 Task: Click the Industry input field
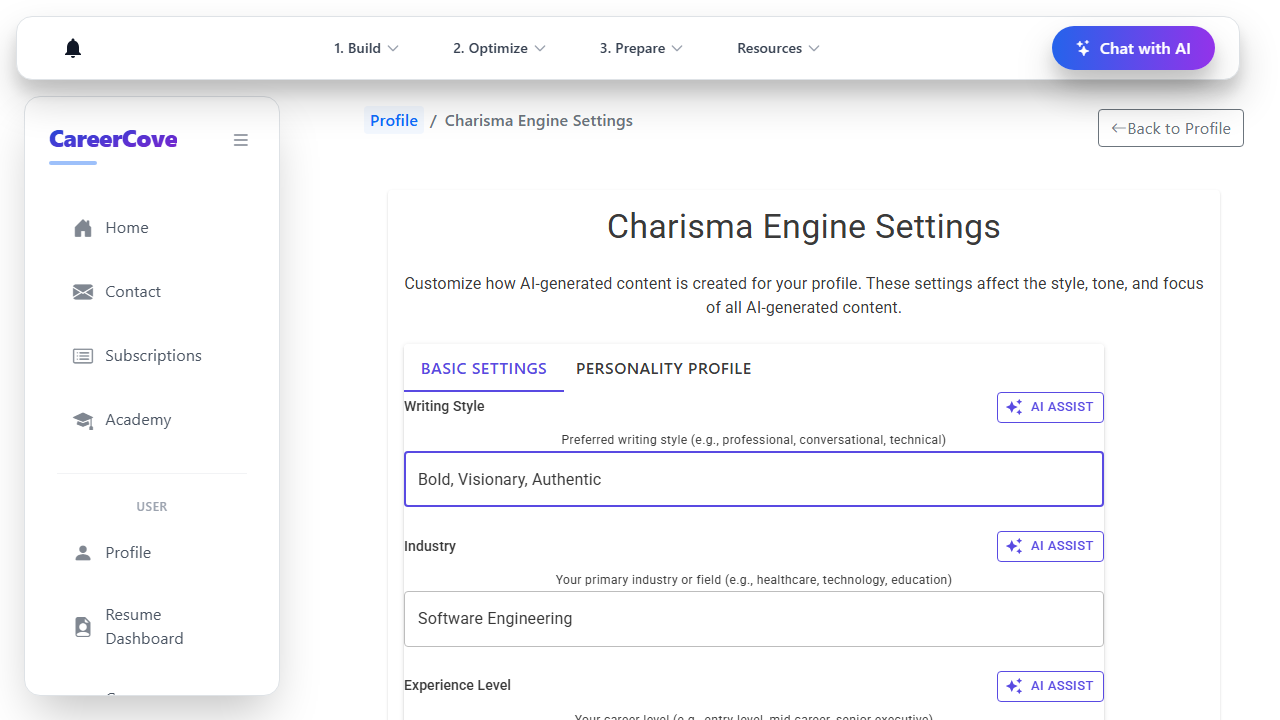754,619
